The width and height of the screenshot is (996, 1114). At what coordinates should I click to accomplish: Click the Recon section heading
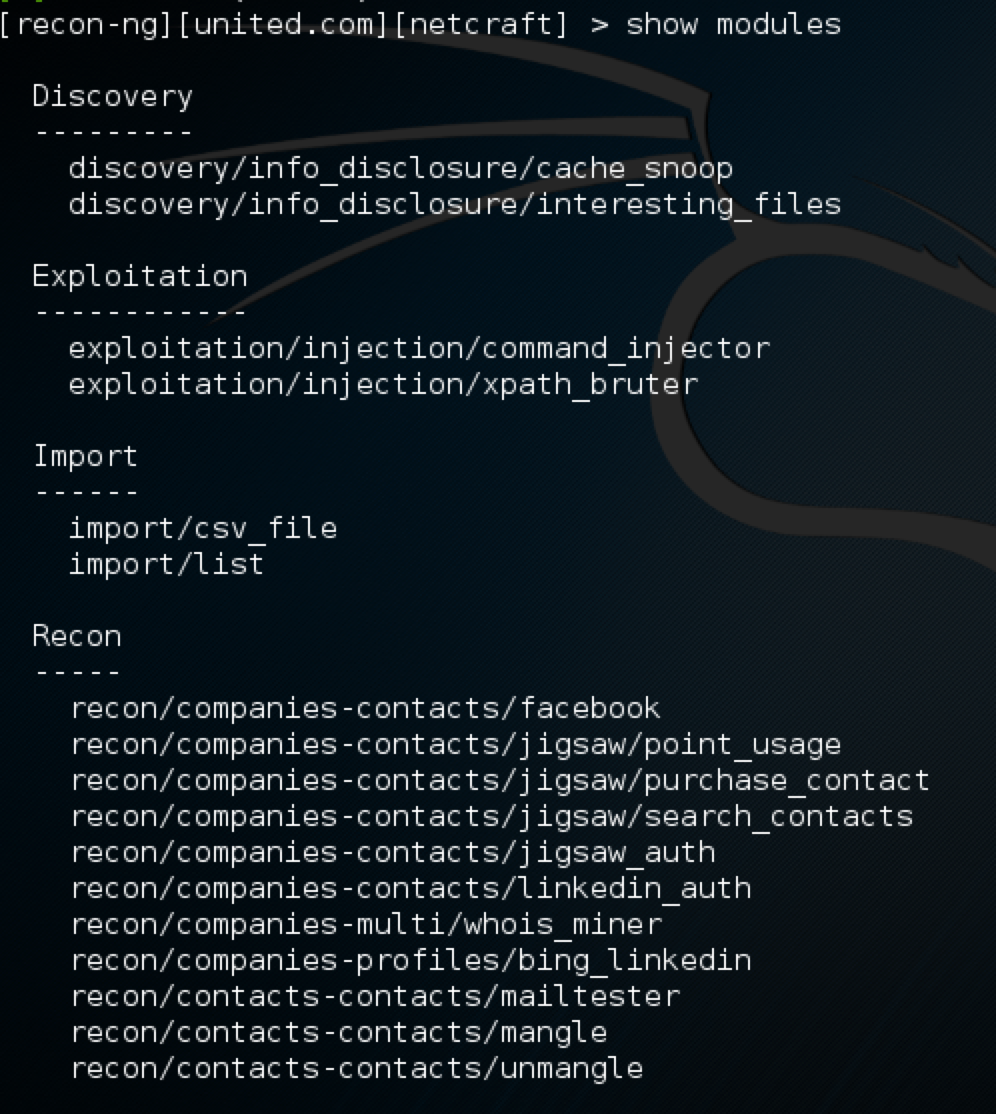tap(77, 636)
